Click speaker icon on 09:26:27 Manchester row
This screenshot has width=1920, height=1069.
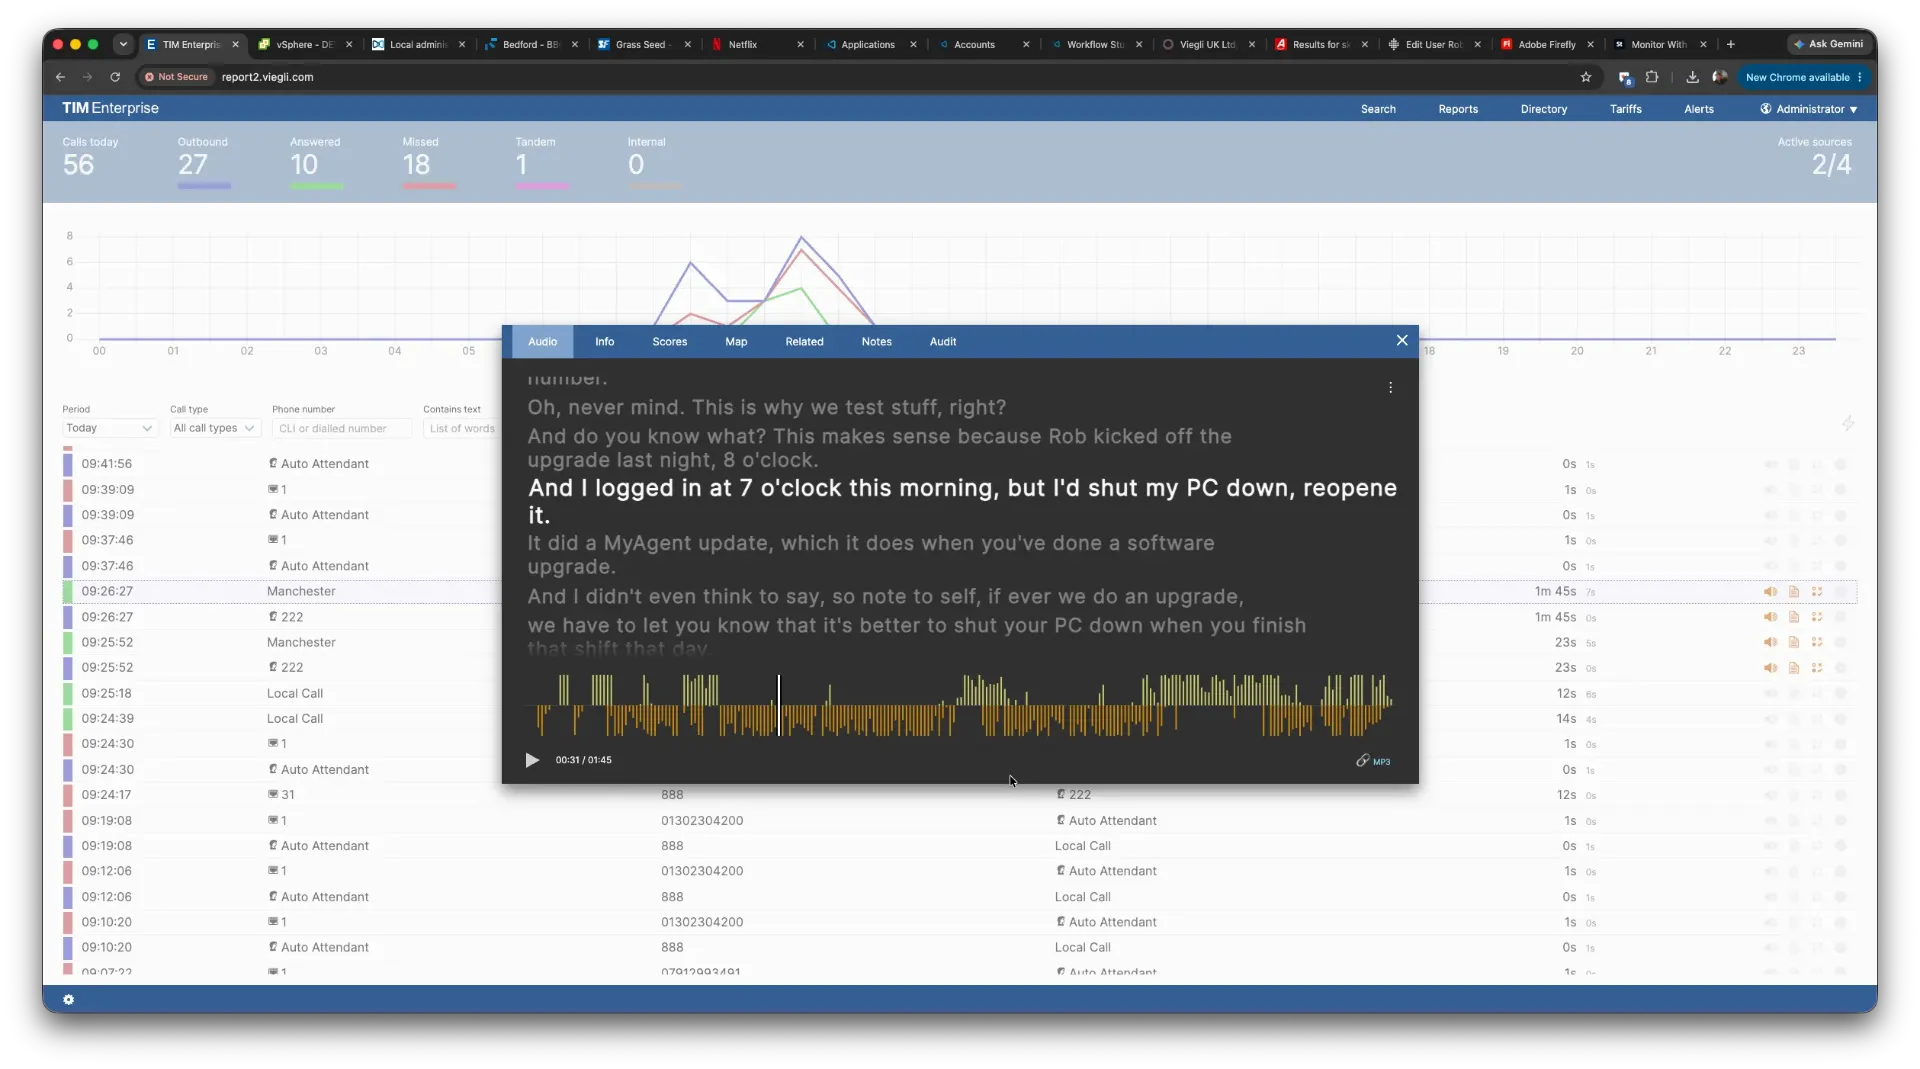click(1771, 592)
